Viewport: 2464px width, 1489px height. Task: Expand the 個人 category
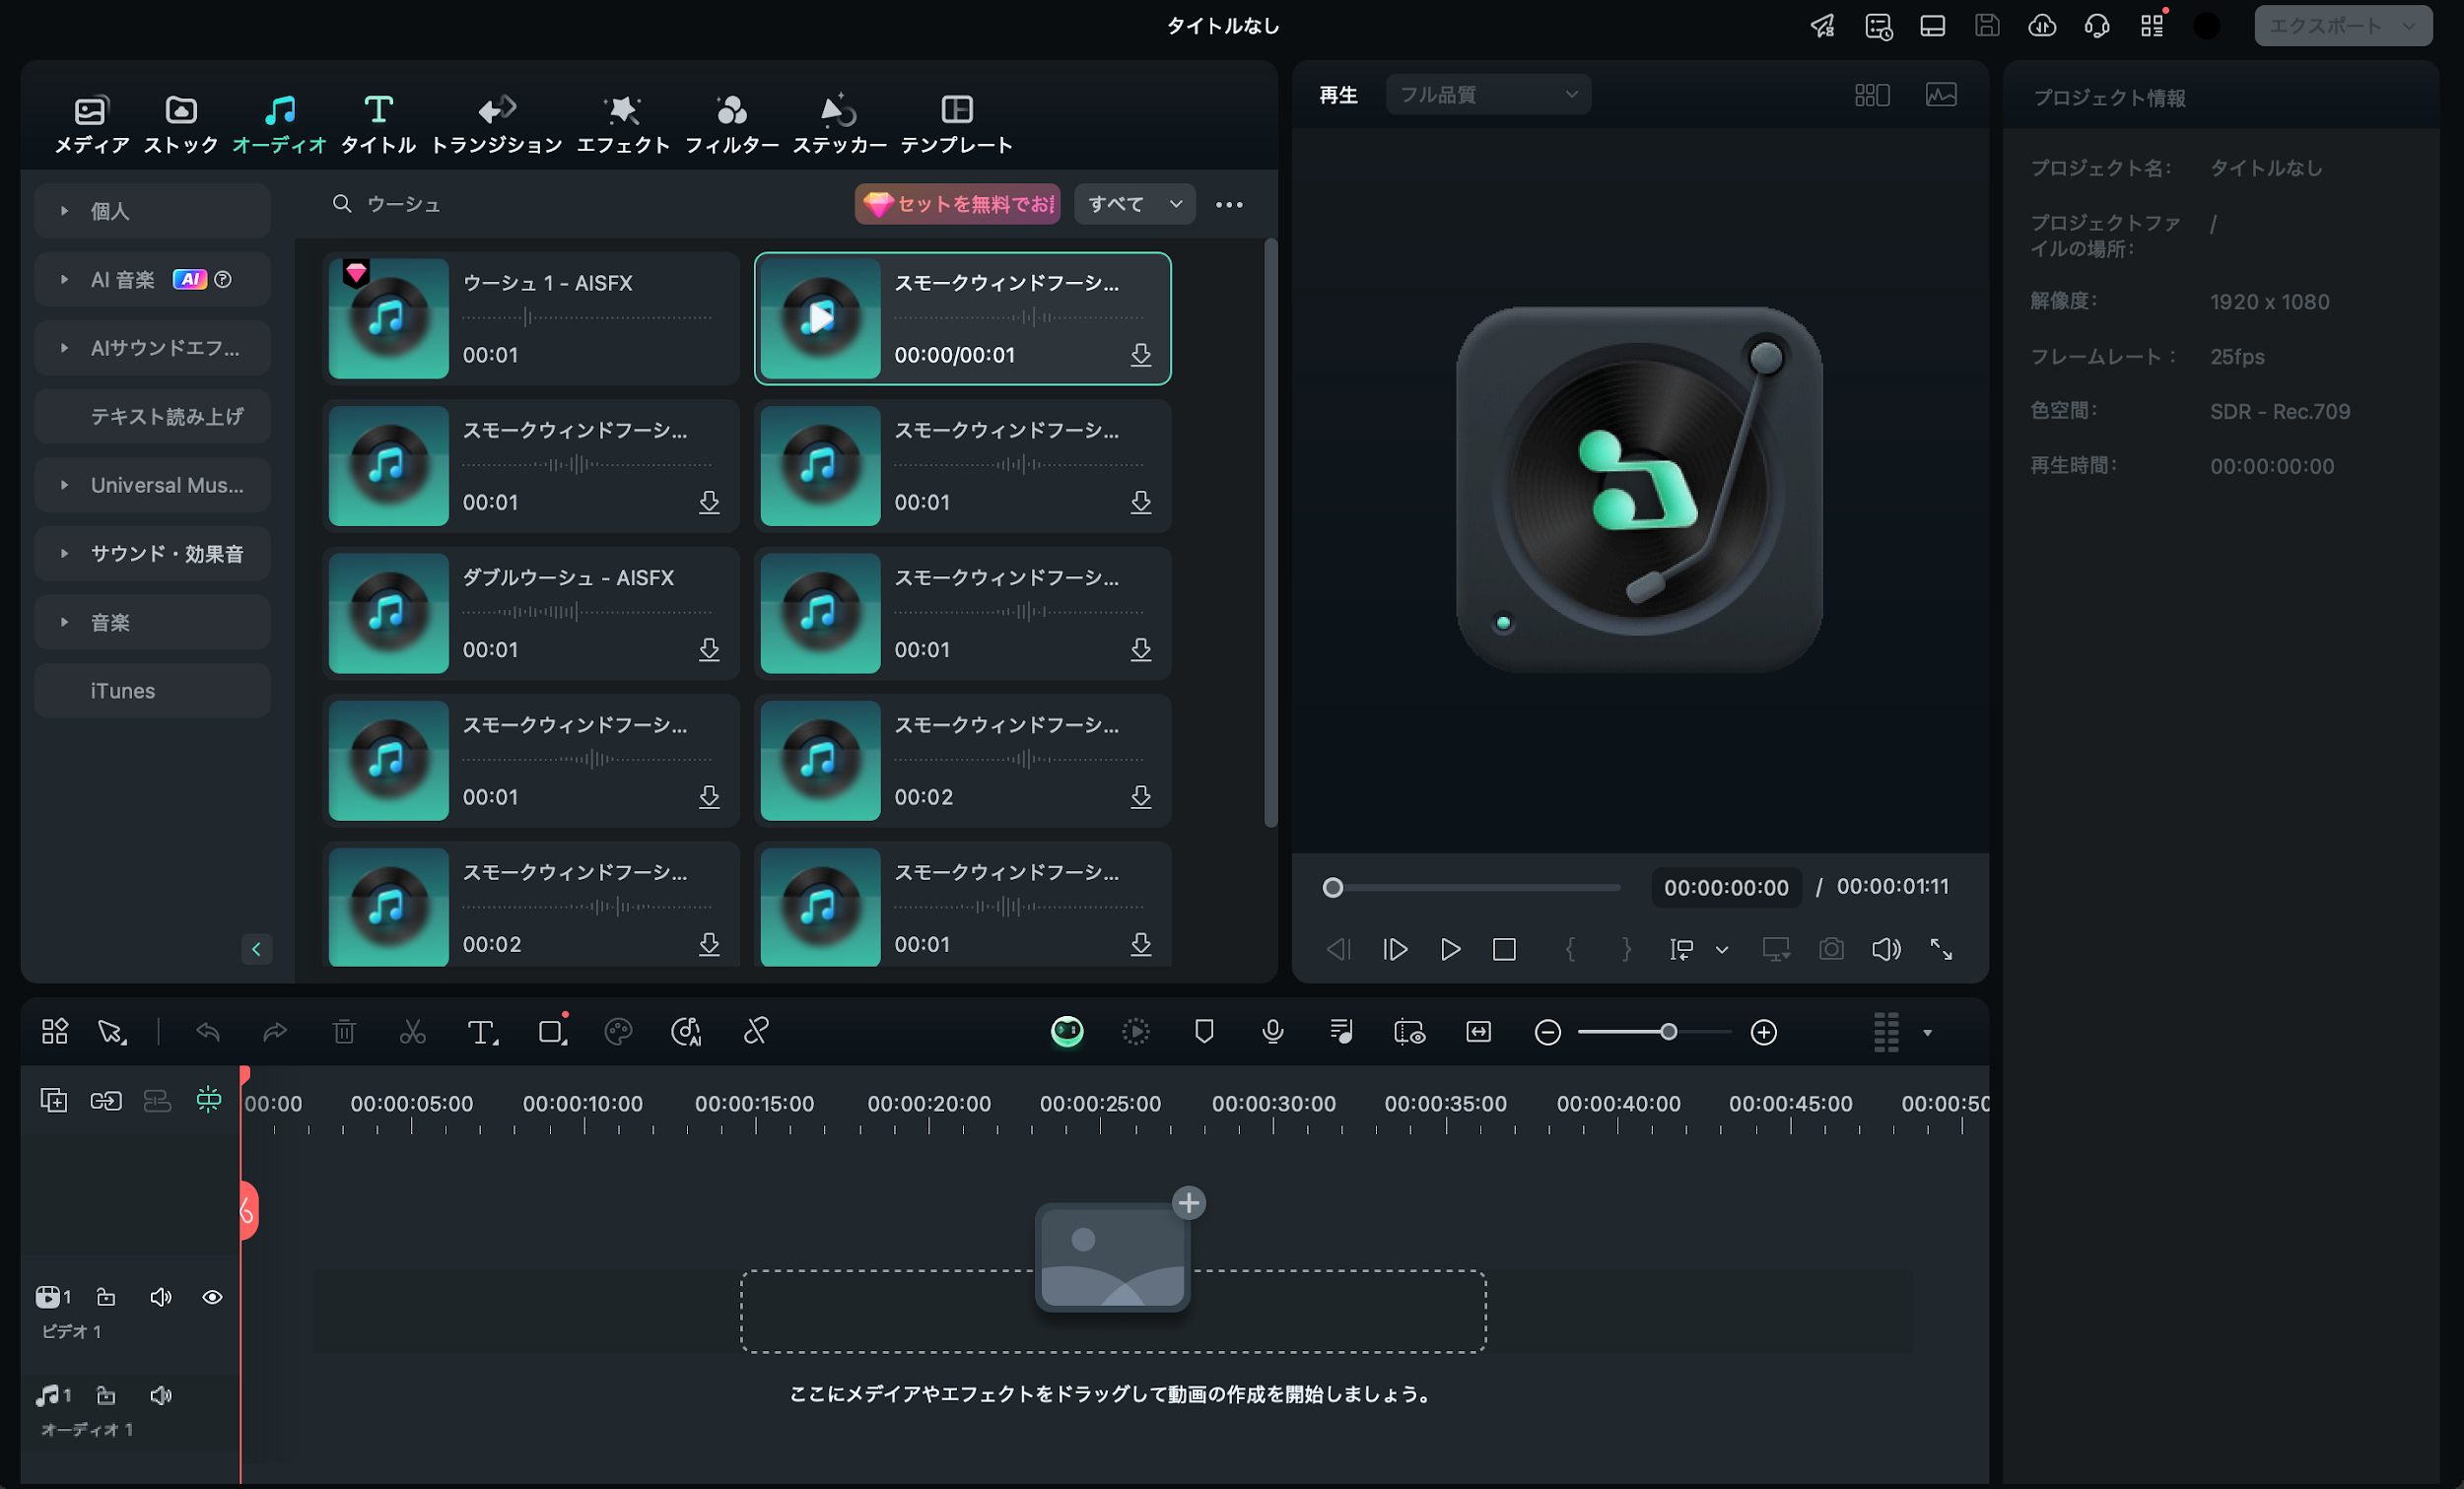[152, 211]
